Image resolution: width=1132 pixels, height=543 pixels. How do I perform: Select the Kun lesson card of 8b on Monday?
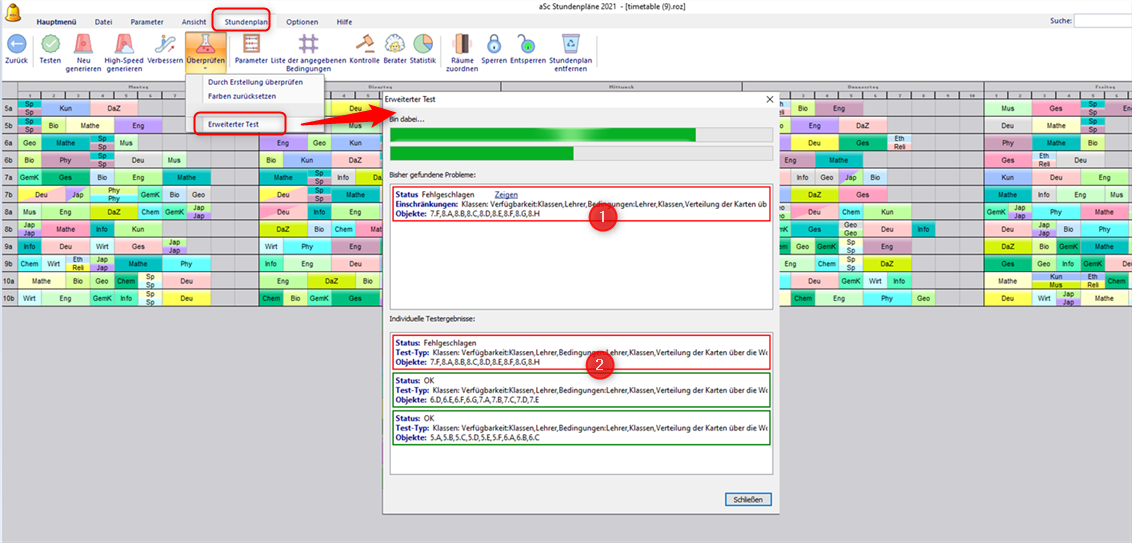coord(138,229)
